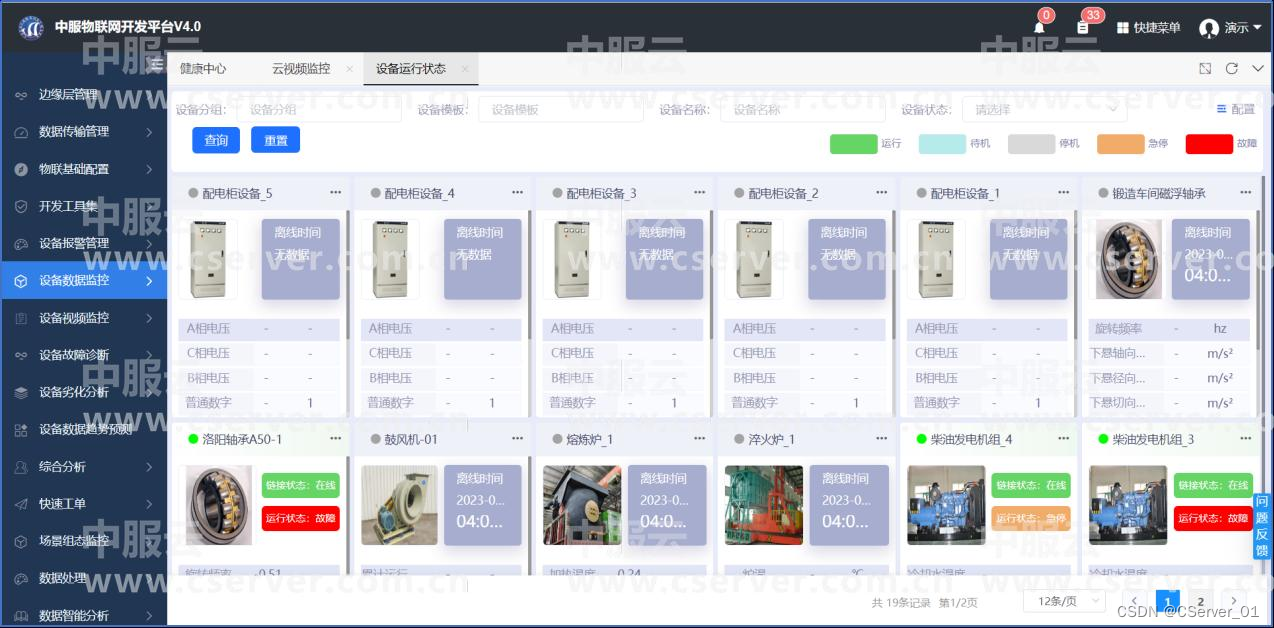This screenshot has height=628, width=1274.
Task: Click the 鼓风机-01 blower image
Action: 399,505
